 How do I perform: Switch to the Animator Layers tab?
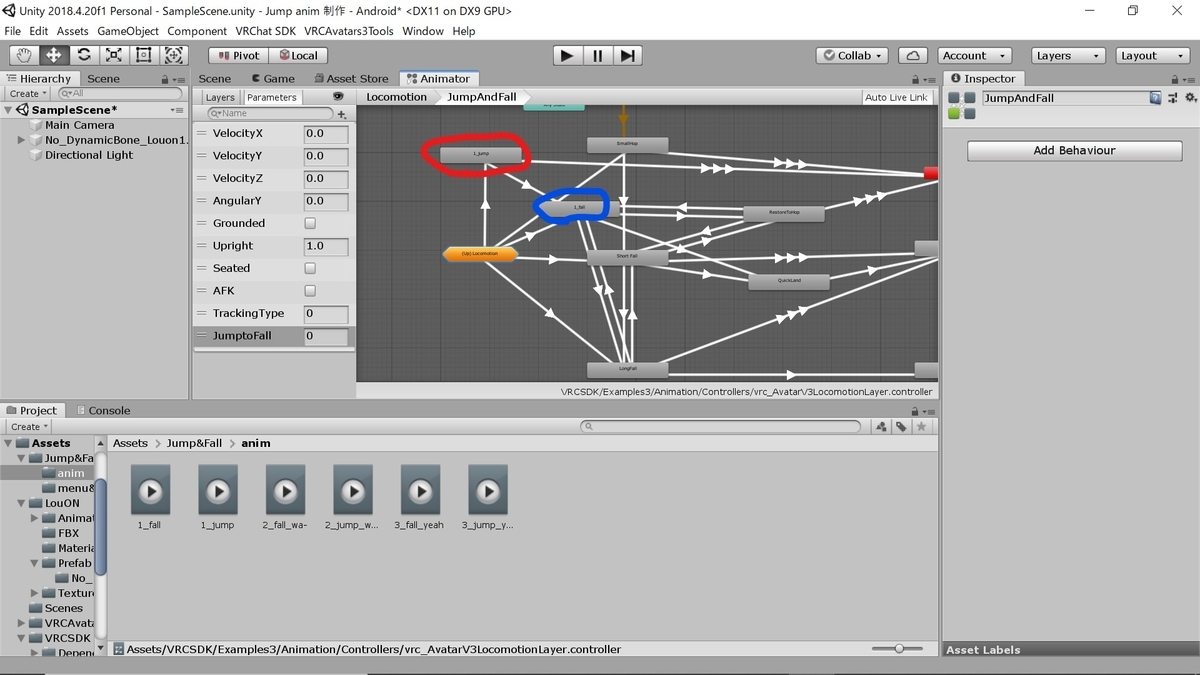coord(220,97)
